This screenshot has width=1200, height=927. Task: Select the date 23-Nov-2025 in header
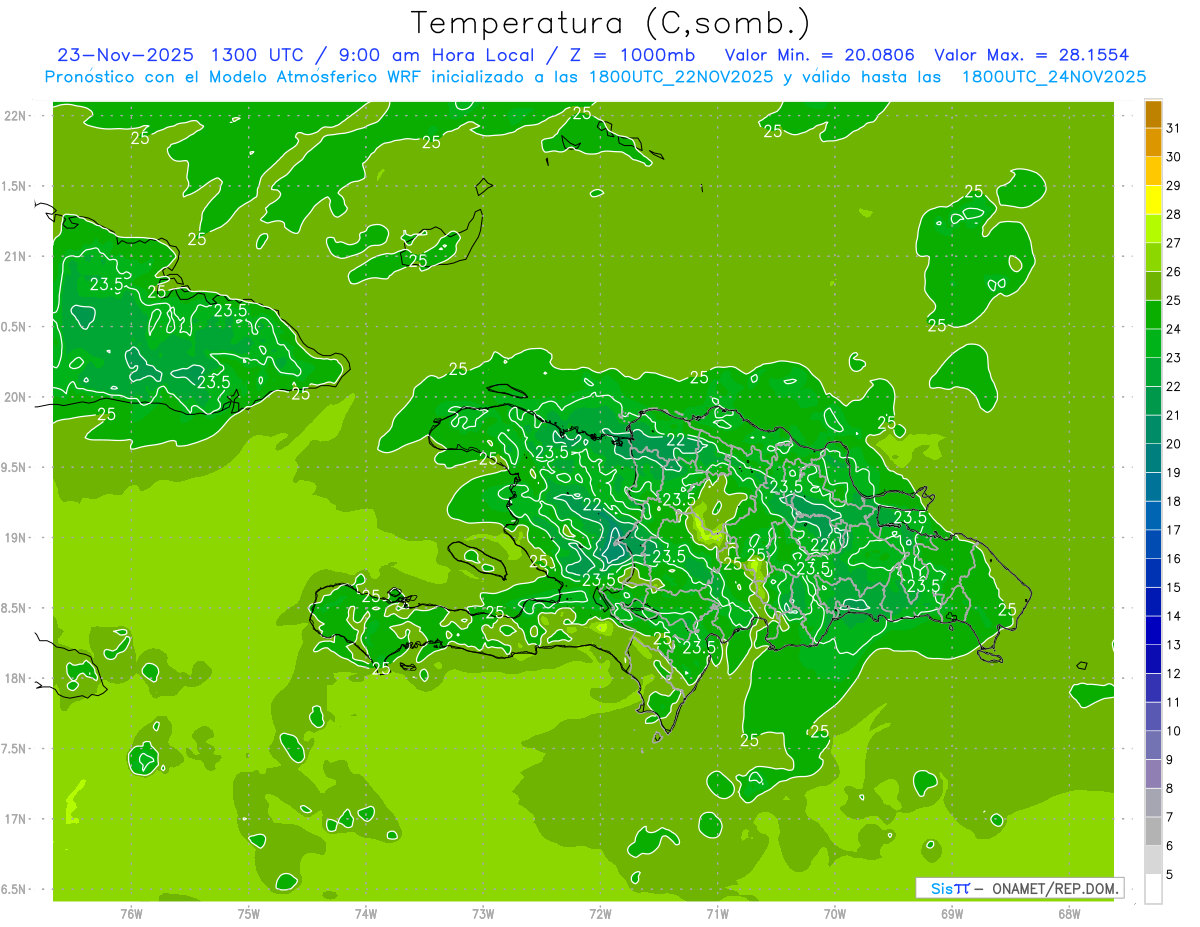click(125, 55)
